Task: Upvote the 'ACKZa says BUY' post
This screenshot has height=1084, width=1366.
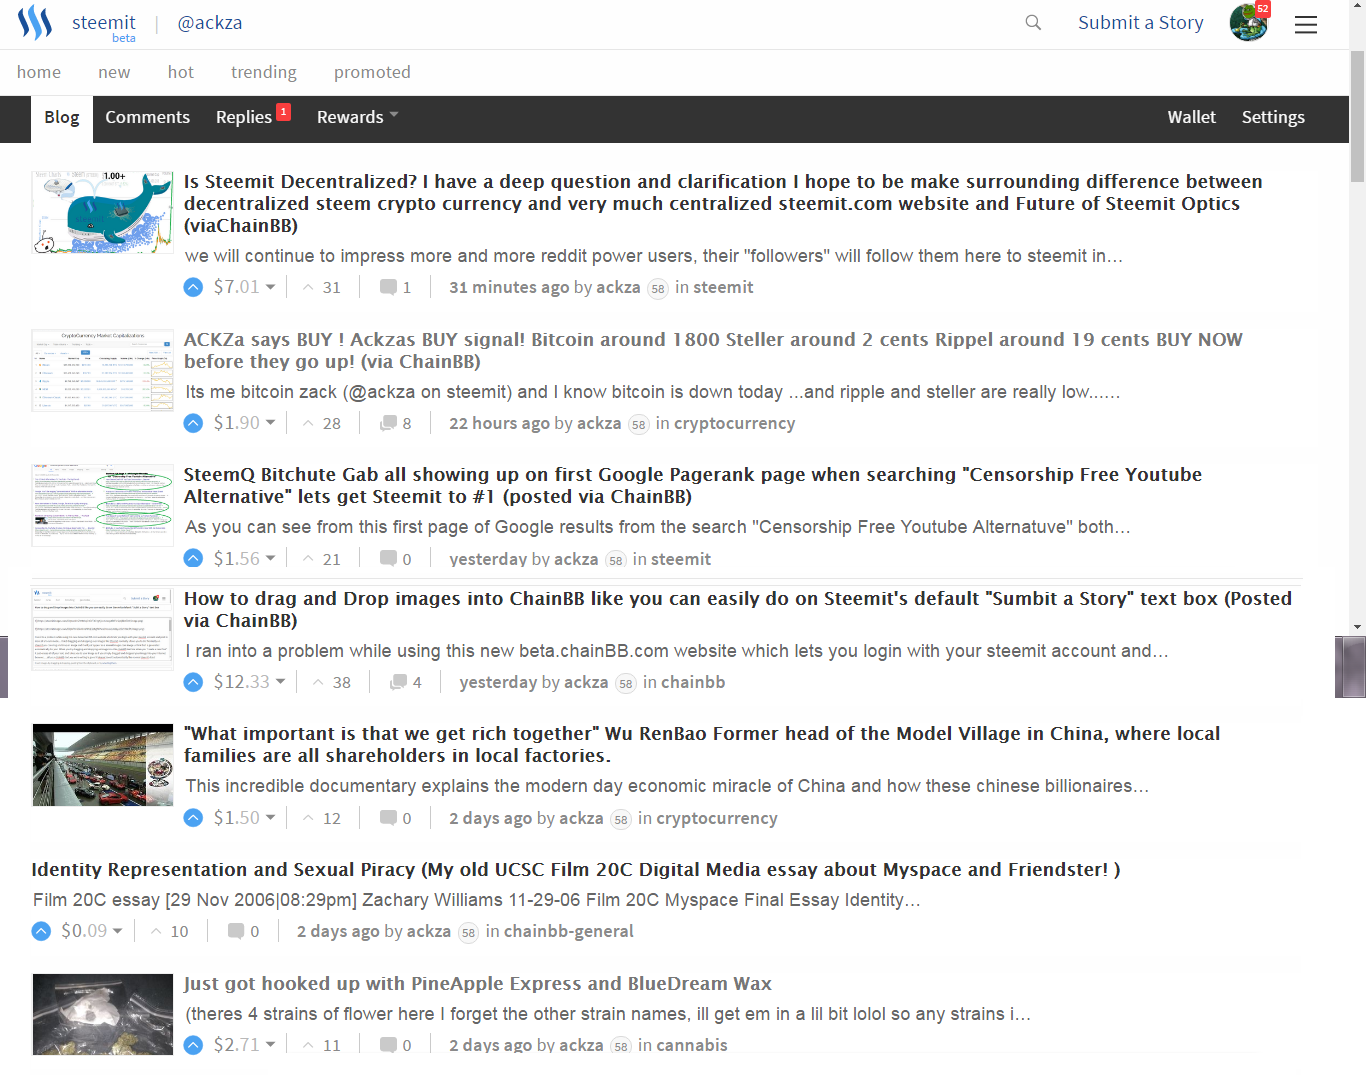Action: coord(193,423)
